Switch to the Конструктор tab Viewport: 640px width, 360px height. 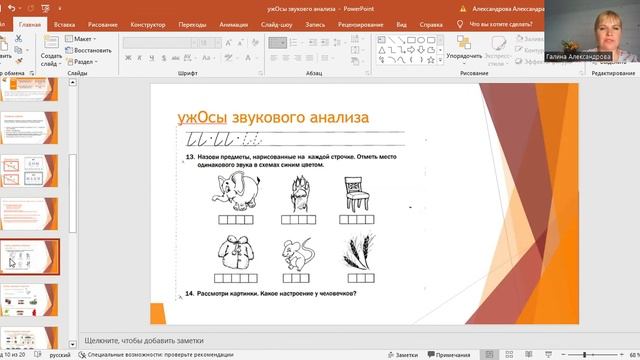pos(148,24)
